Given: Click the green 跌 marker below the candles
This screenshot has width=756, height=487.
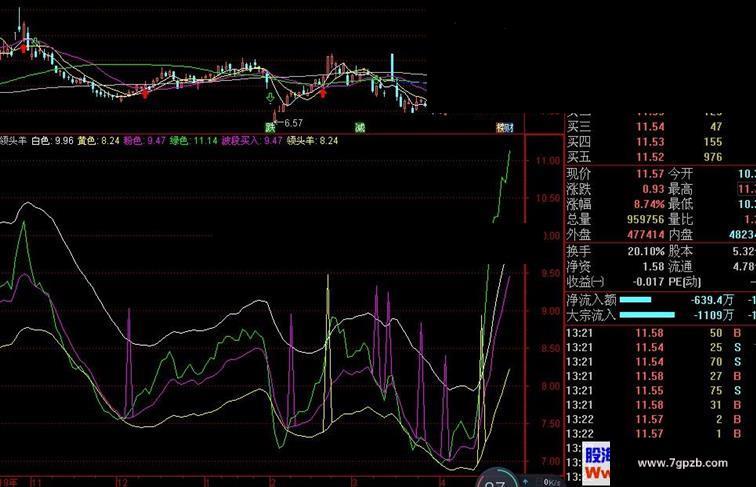Looking at the screenshot, I should 270,128.
